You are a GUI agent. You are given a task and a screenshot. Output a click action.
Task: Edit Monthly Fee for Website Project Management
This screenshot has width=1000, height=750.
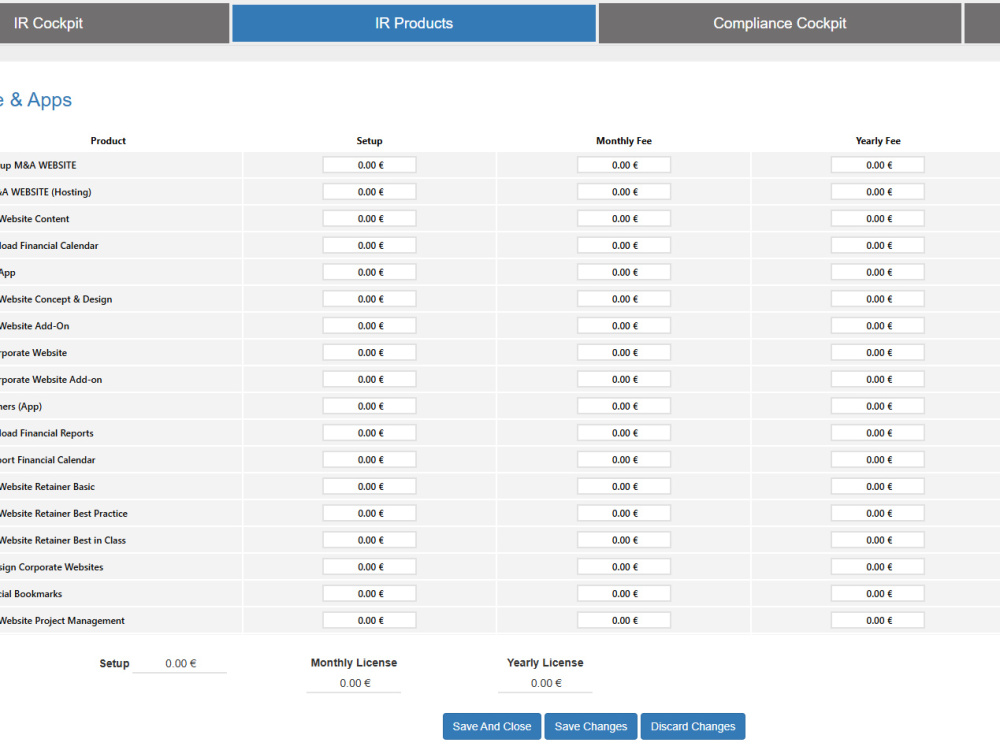pos(624,621)
